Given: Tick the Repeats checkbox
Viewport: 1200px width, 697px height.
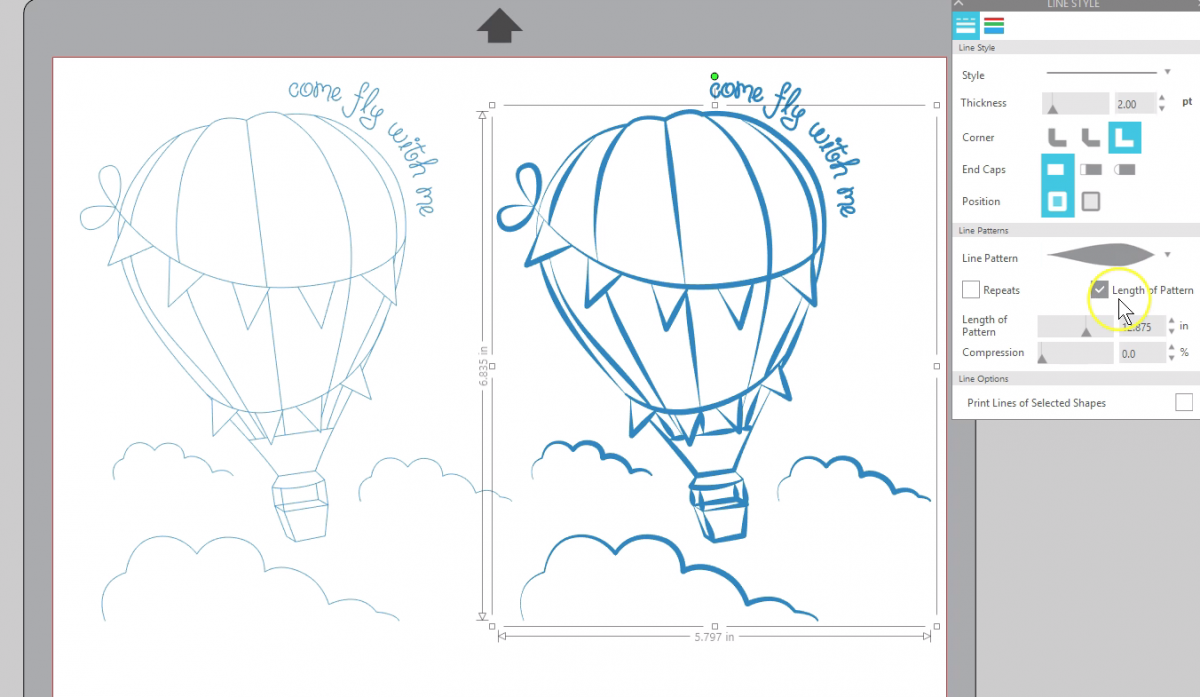Looking at the screenshot, I should pyautogui.click(x=970, y=290).
